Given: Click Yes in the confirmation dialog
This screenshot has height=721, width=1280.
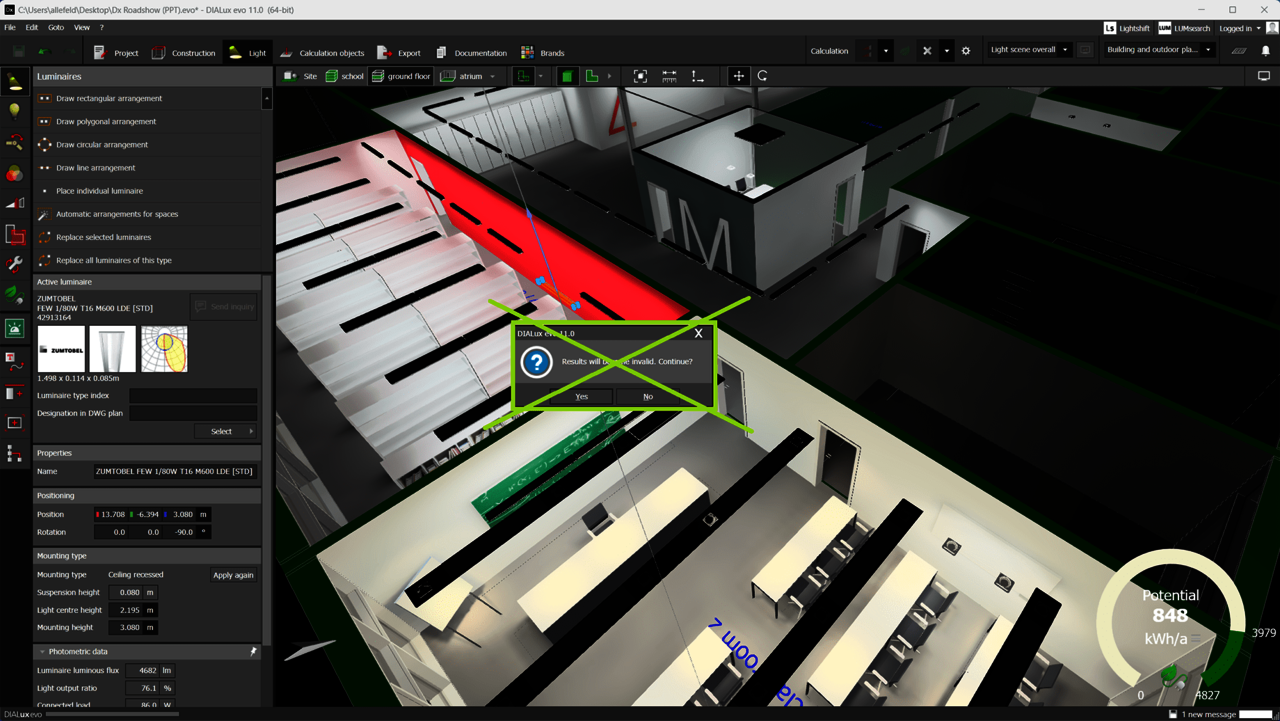Looking at the screenshot, I should pos(581,397).
